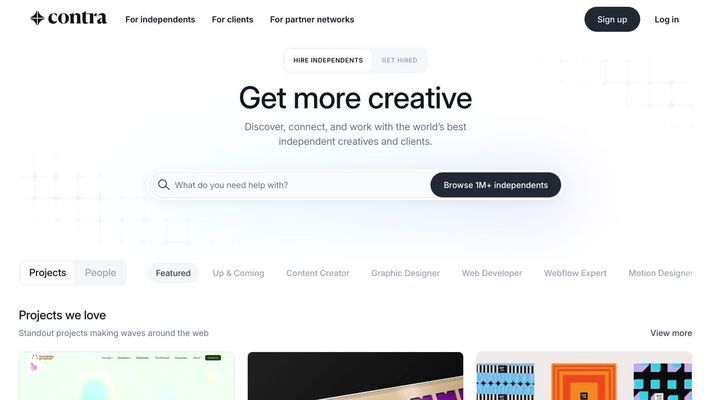Click the Sign up button
Screen dimensions: 711x400
(612, 20)
